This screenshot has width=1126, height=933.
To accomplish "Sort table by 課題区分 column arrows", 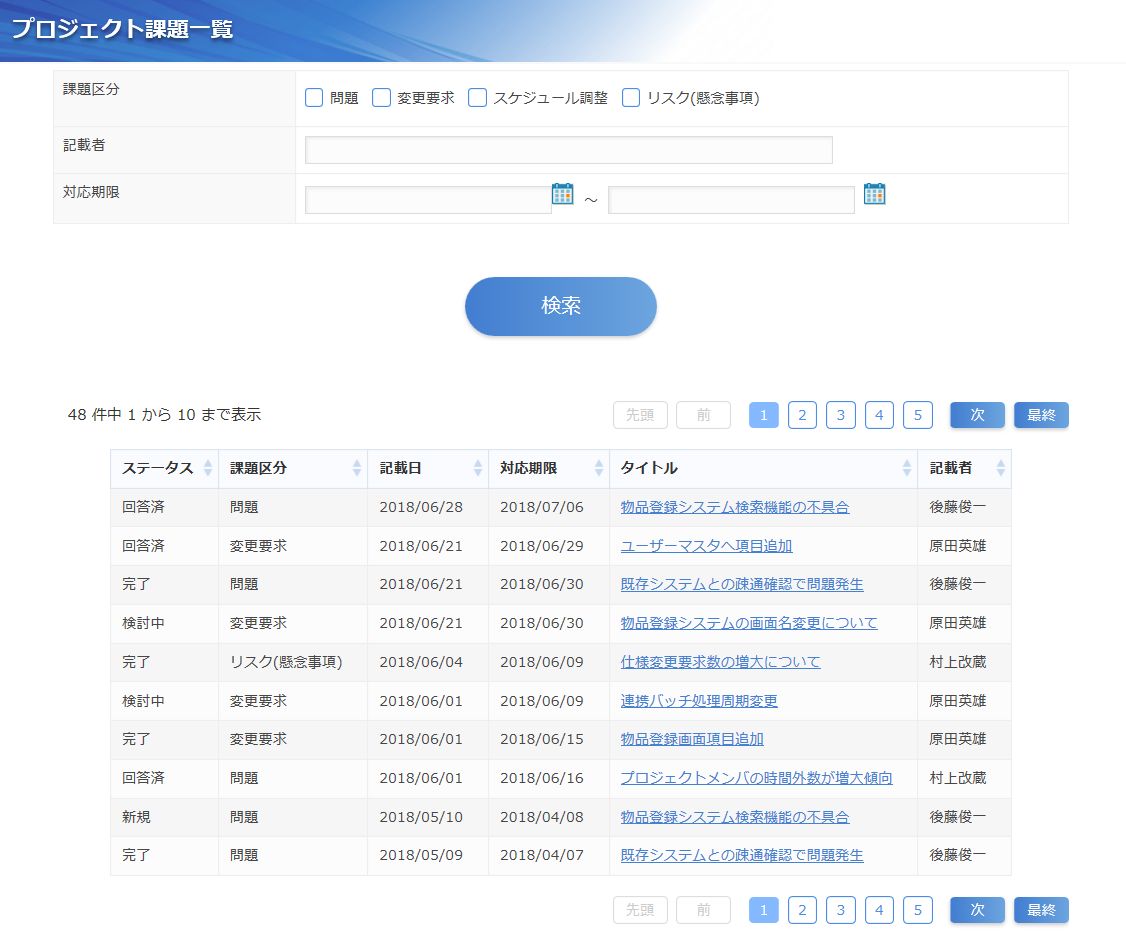I will pyautogui.click(x=357, y=468).
